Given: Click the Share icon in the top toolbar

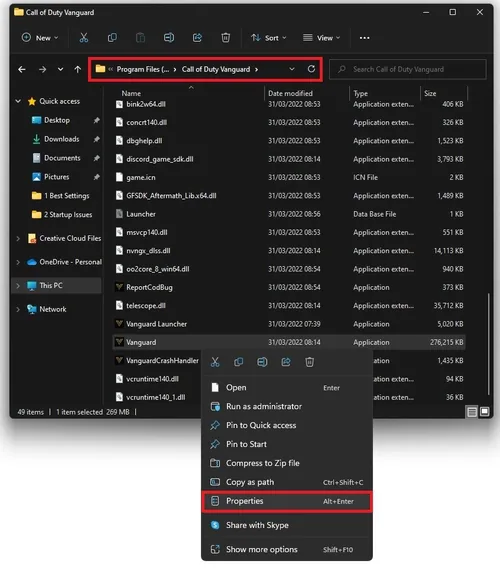Looking at the screenshot, I should [197, 38].
